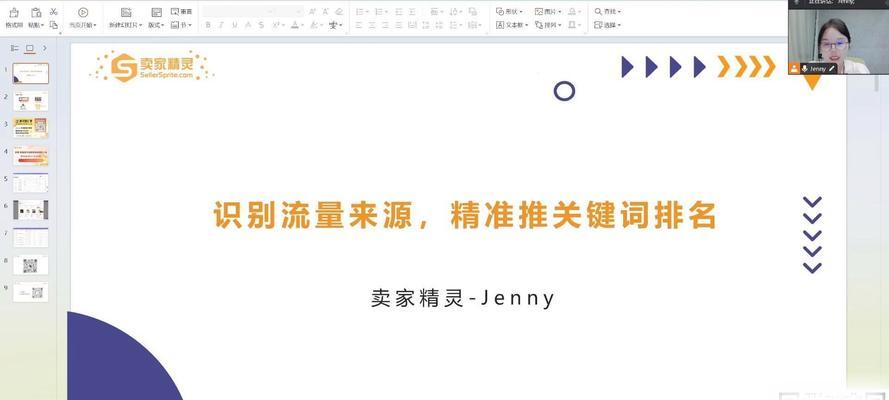Center align text
Screen dimensions: 889x400
tap(372, 25)
